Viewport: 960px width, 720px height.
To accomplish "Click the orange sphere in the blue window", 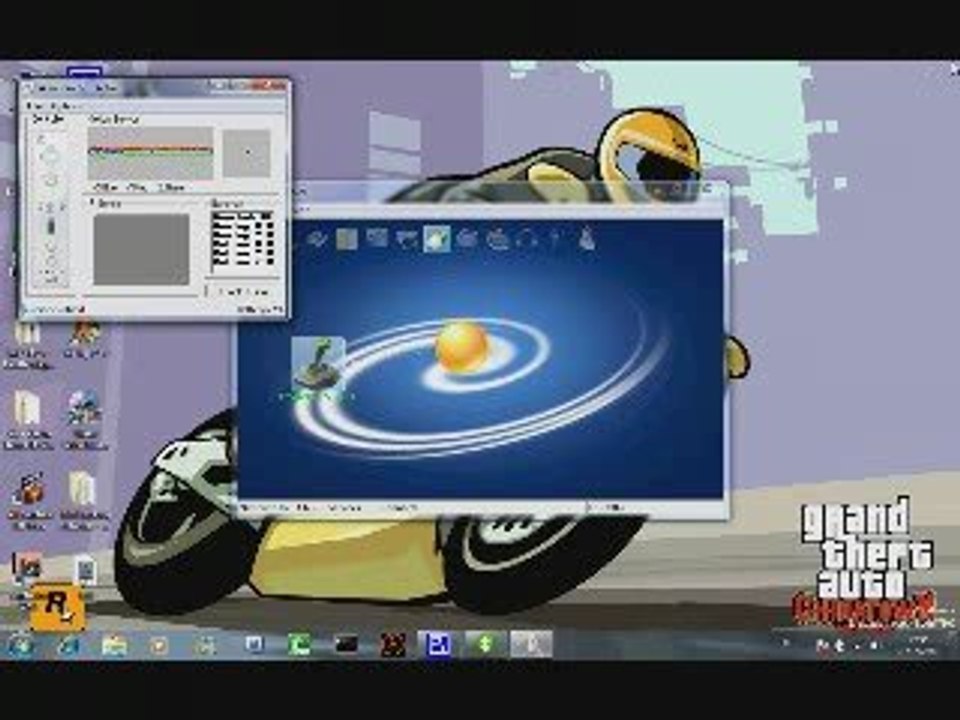I will [462, 348].
